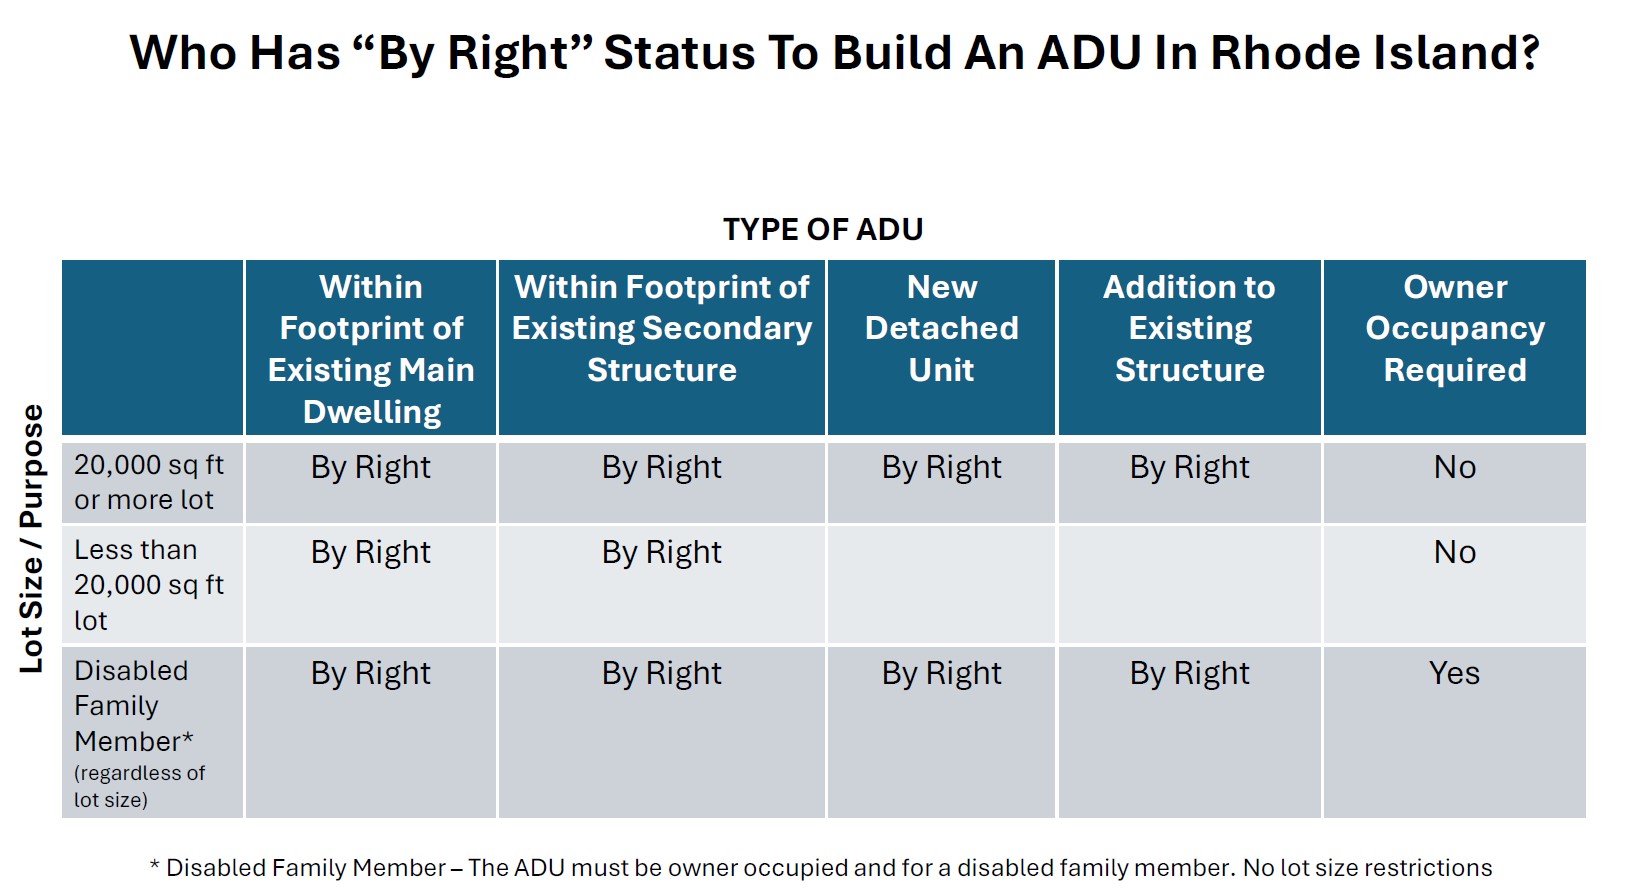Click "By Right" under Addition to Existing Structure, Disabled row
The height and width of the screenshot is (893, 1625).
[x=1189, y=673]
